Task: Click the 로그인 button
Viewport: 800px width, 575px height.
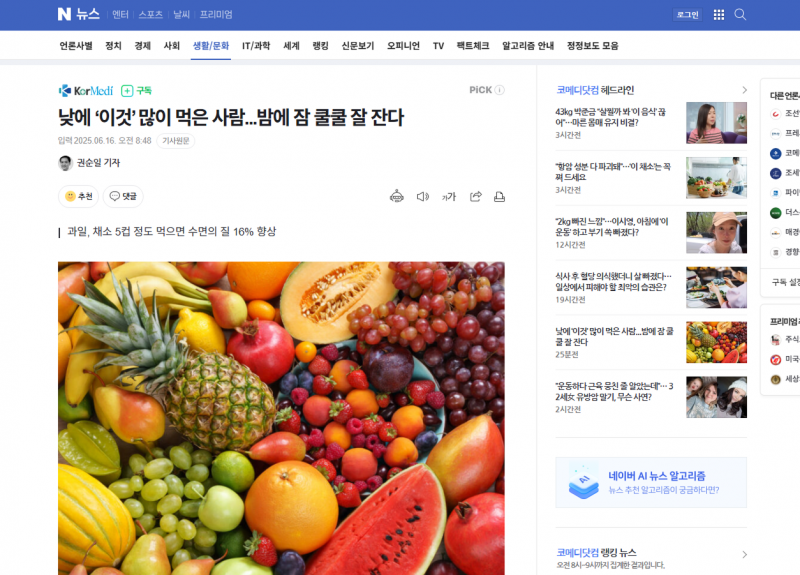Action: coord(687,15)
